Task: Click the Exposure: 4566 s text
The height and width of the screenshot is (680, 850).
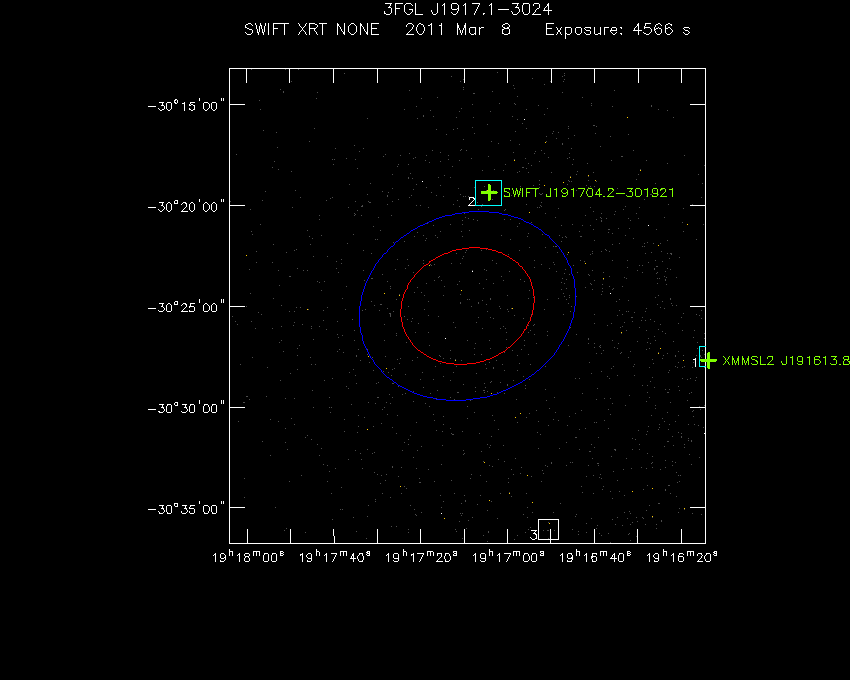Action: point(617,30)
